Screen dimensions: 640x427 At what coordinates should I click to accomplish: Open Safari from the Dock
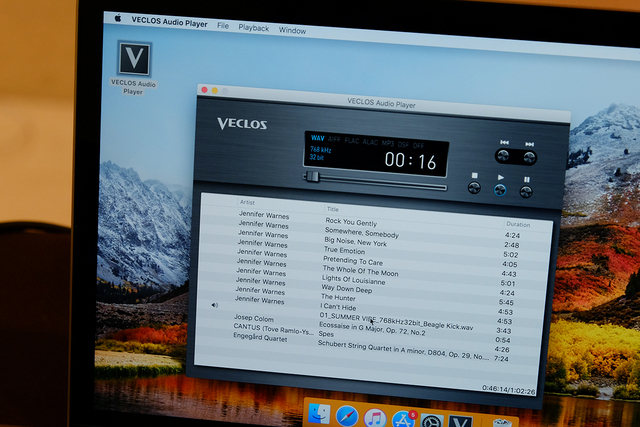click(347, 416)
